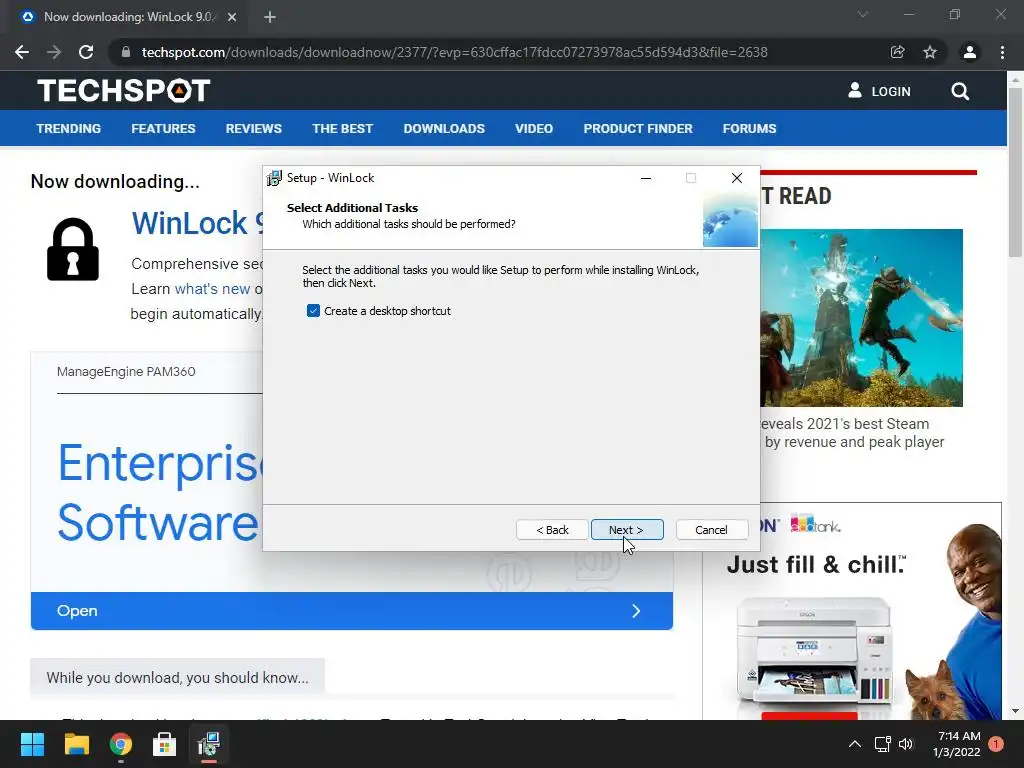The width and height of the screenshot is (1024, 768).
Task: Reload the TechSpot page
Action: tap(86, 52)
